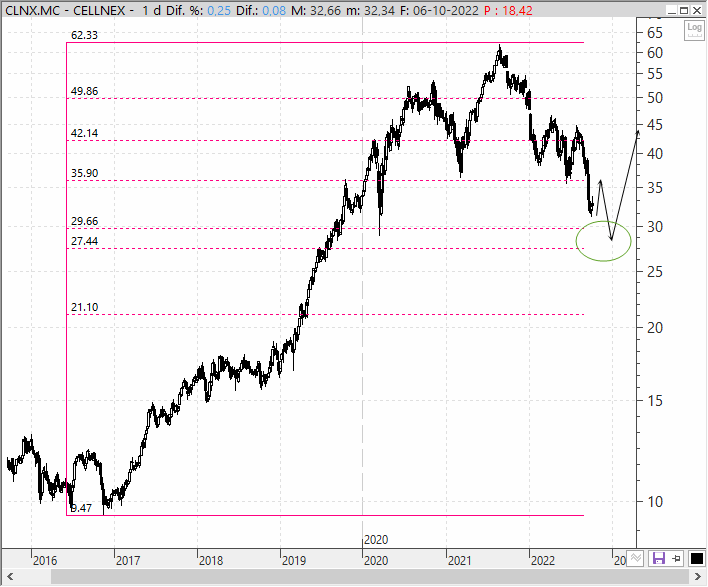Click the 9.47 Fibonacci base label

[81, 508]
